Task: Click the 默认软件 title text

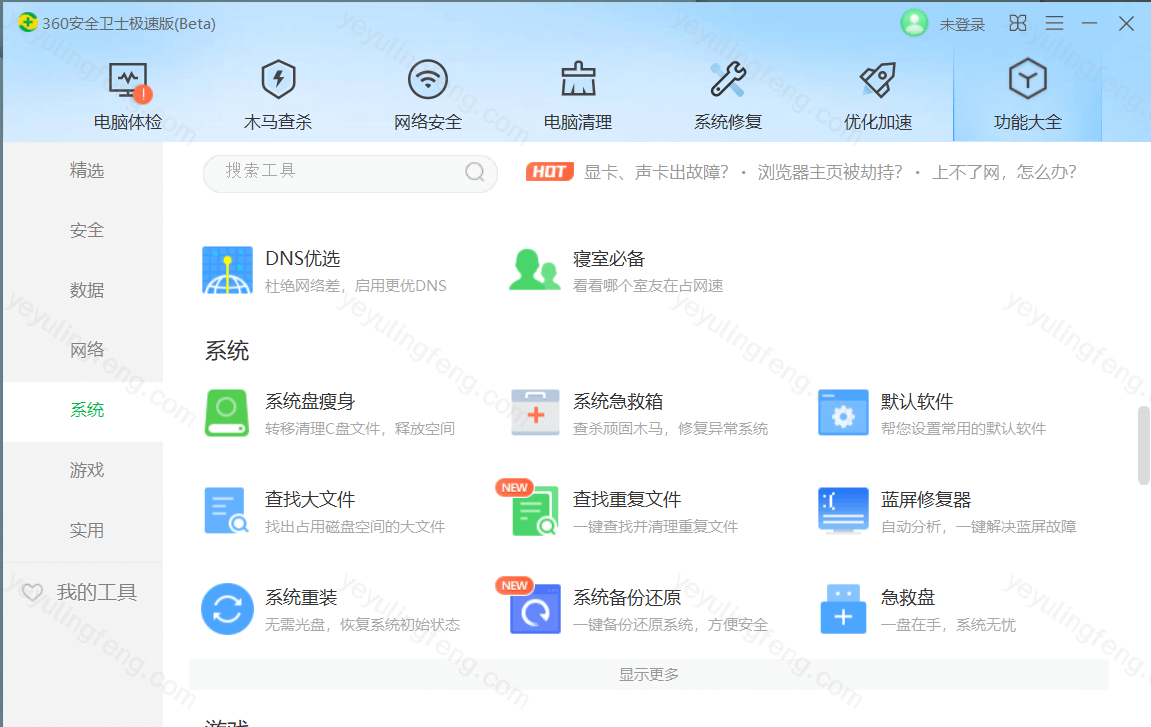Action: pyautogui.click(x=917, y=402)
